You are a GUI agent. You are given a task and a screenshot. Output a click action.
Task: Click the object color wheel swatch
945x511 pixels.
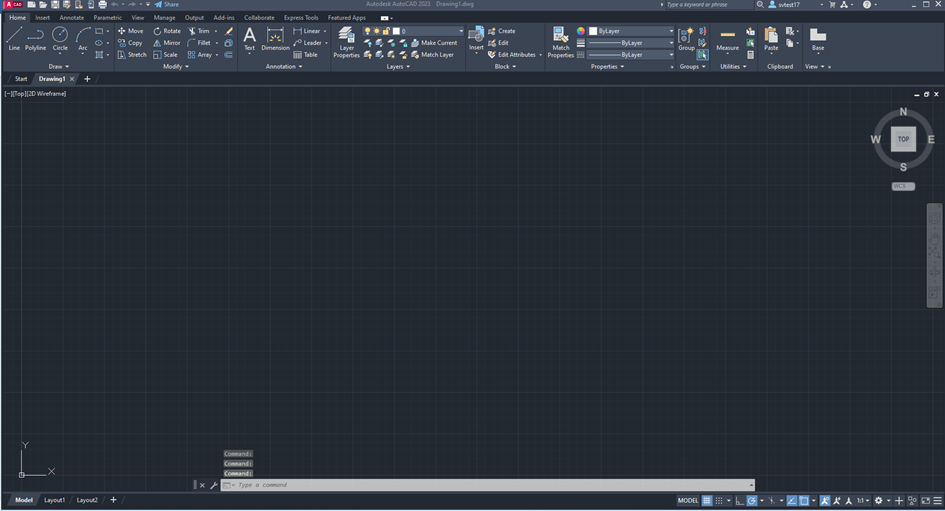click(580, 31)
